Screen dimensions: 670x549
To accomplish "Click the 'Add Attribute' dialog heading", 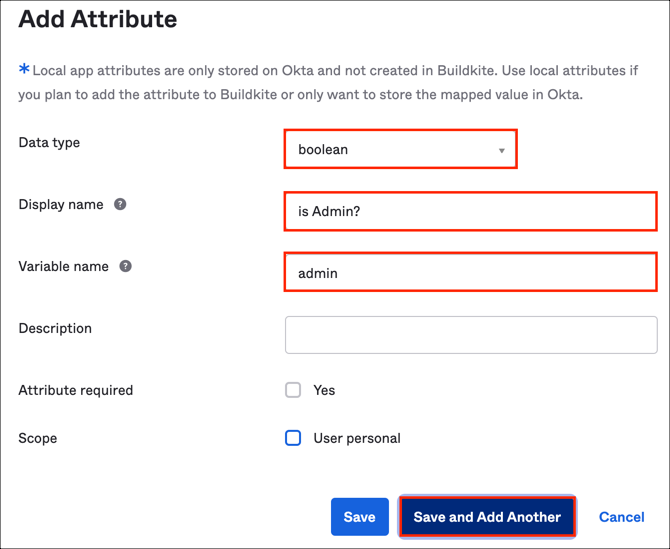I will tap(98, 18).
